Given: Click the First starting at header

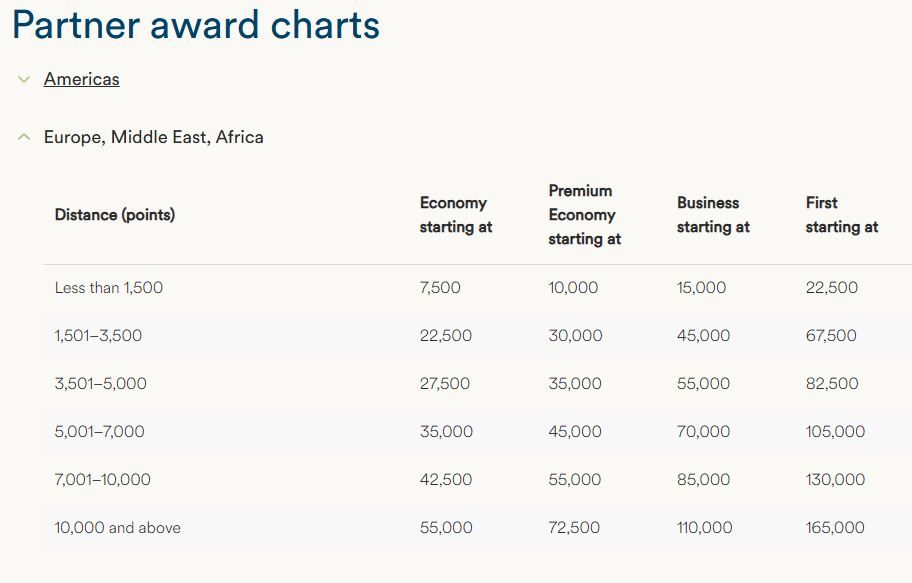Looking at the screenshot, I should [841, 215].
